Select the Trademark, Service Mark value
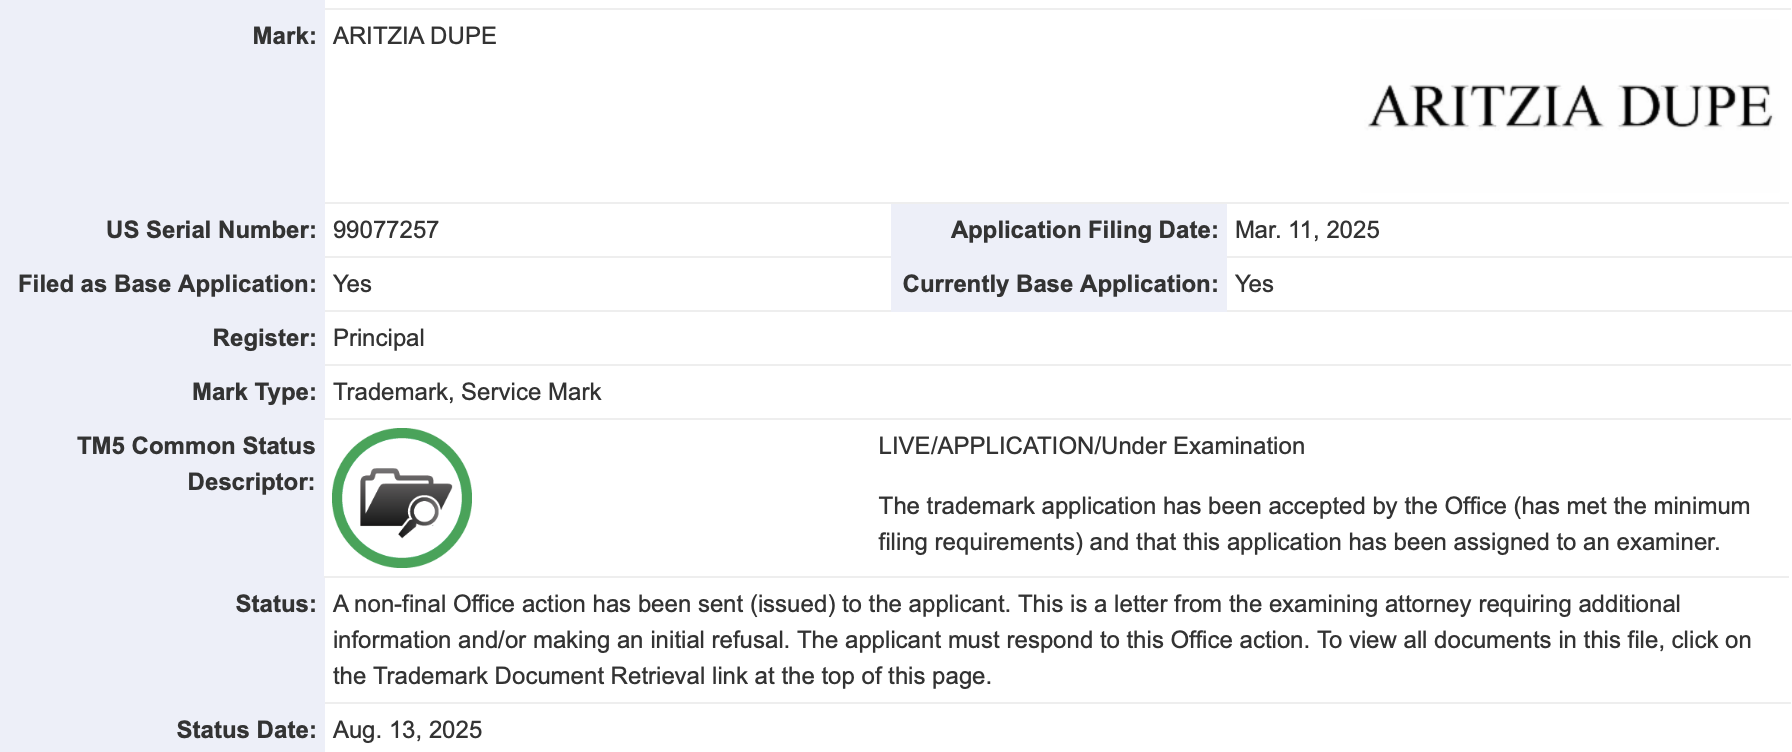 (467, 392)
